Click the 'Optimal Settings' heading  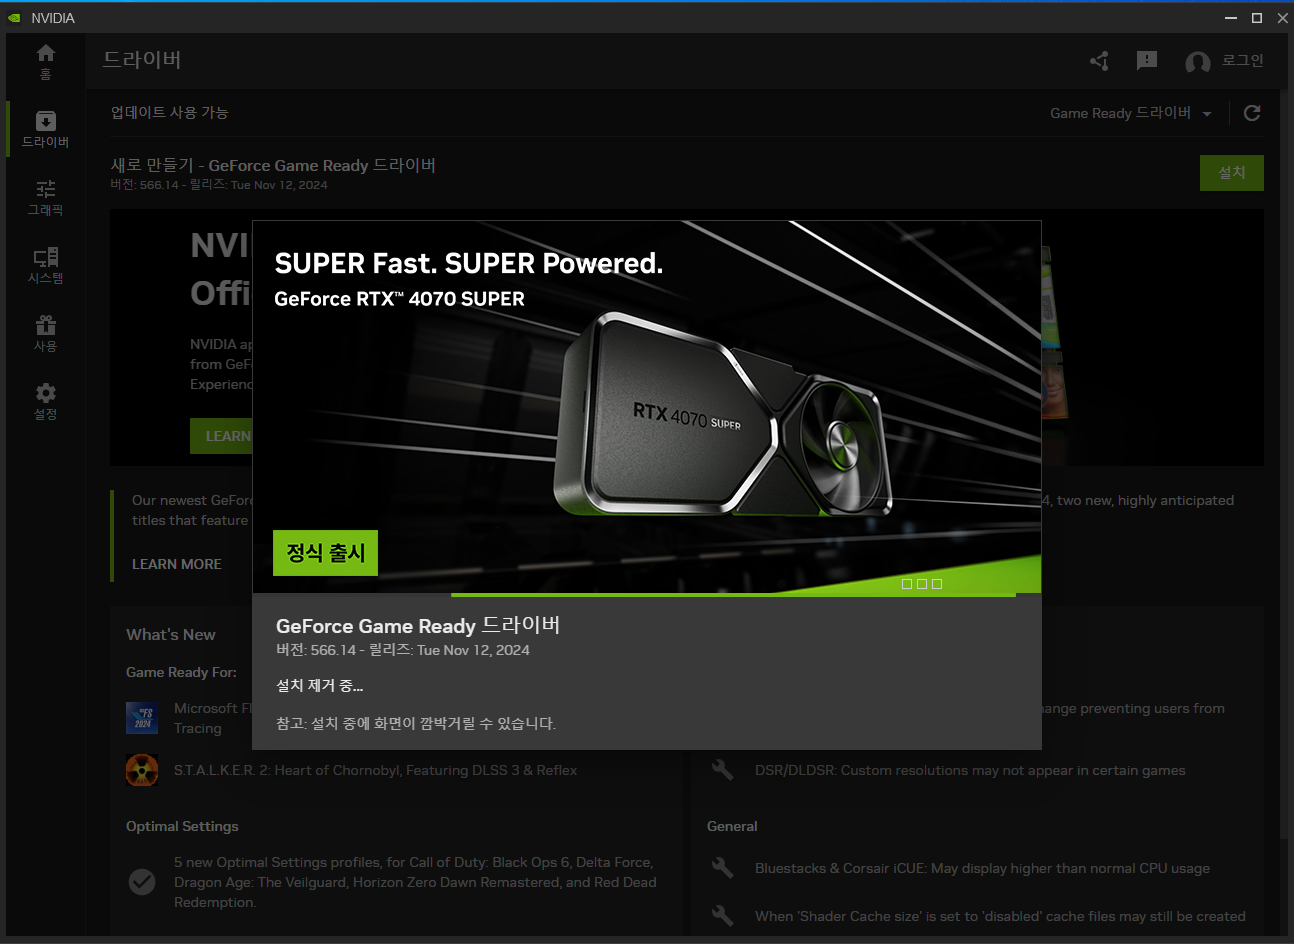click(x=182, y=826)
